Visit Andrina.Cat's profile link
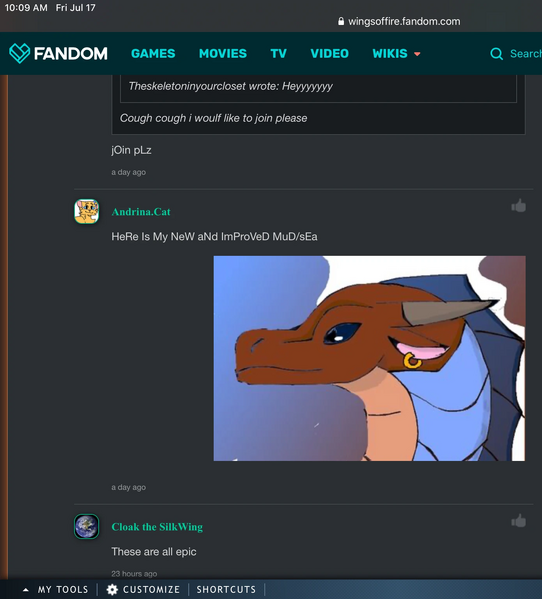Screen dimensions: 542x599 coord(141,212)
